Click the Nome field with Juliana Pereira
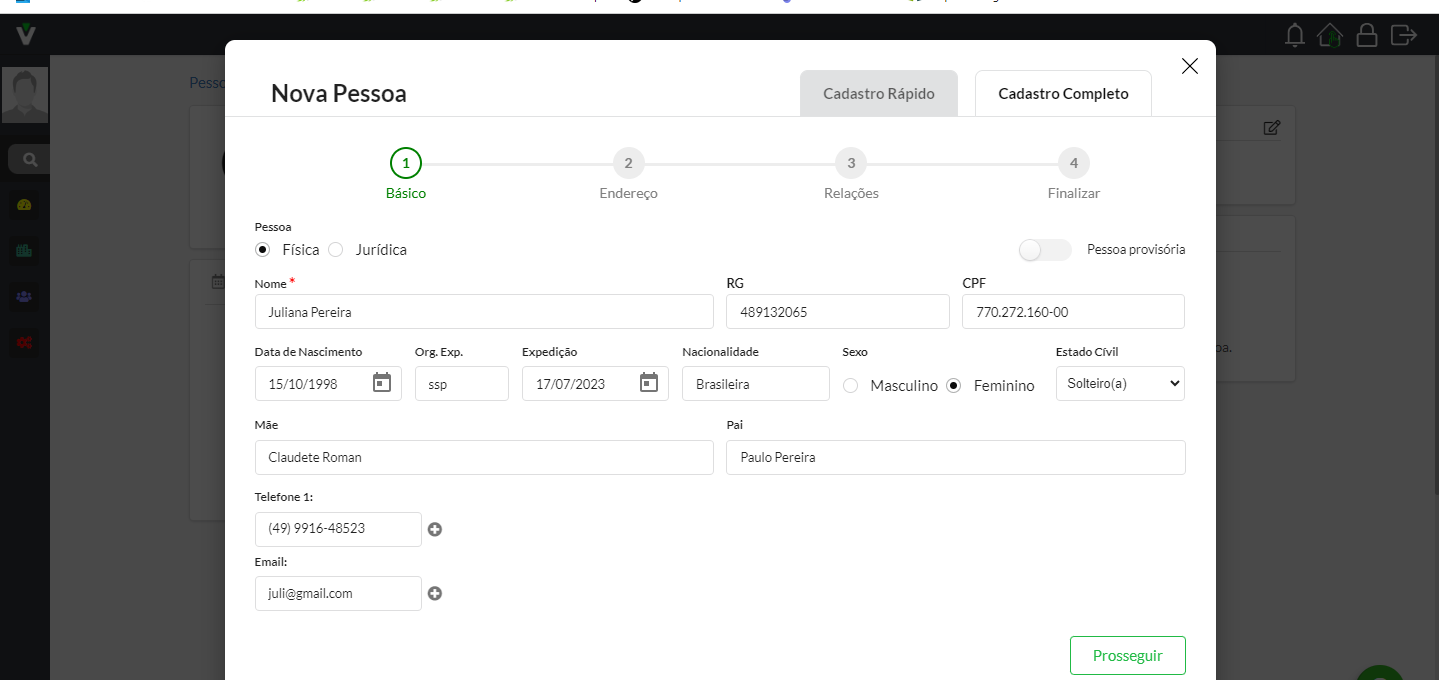Image resolution: width=1439 pixels, height=680 pixels. [484, 311]
